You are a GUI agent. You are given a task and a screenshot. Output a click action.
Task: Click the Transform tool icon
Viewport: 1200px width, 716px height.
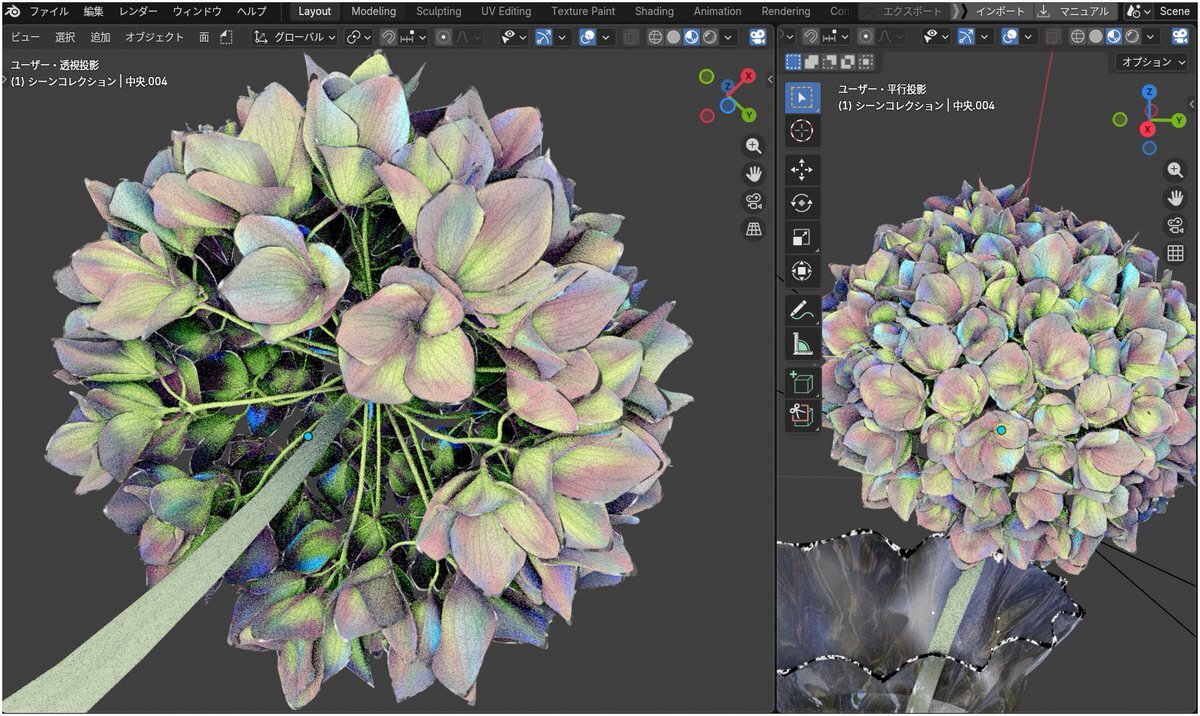[x=802, y=270]
